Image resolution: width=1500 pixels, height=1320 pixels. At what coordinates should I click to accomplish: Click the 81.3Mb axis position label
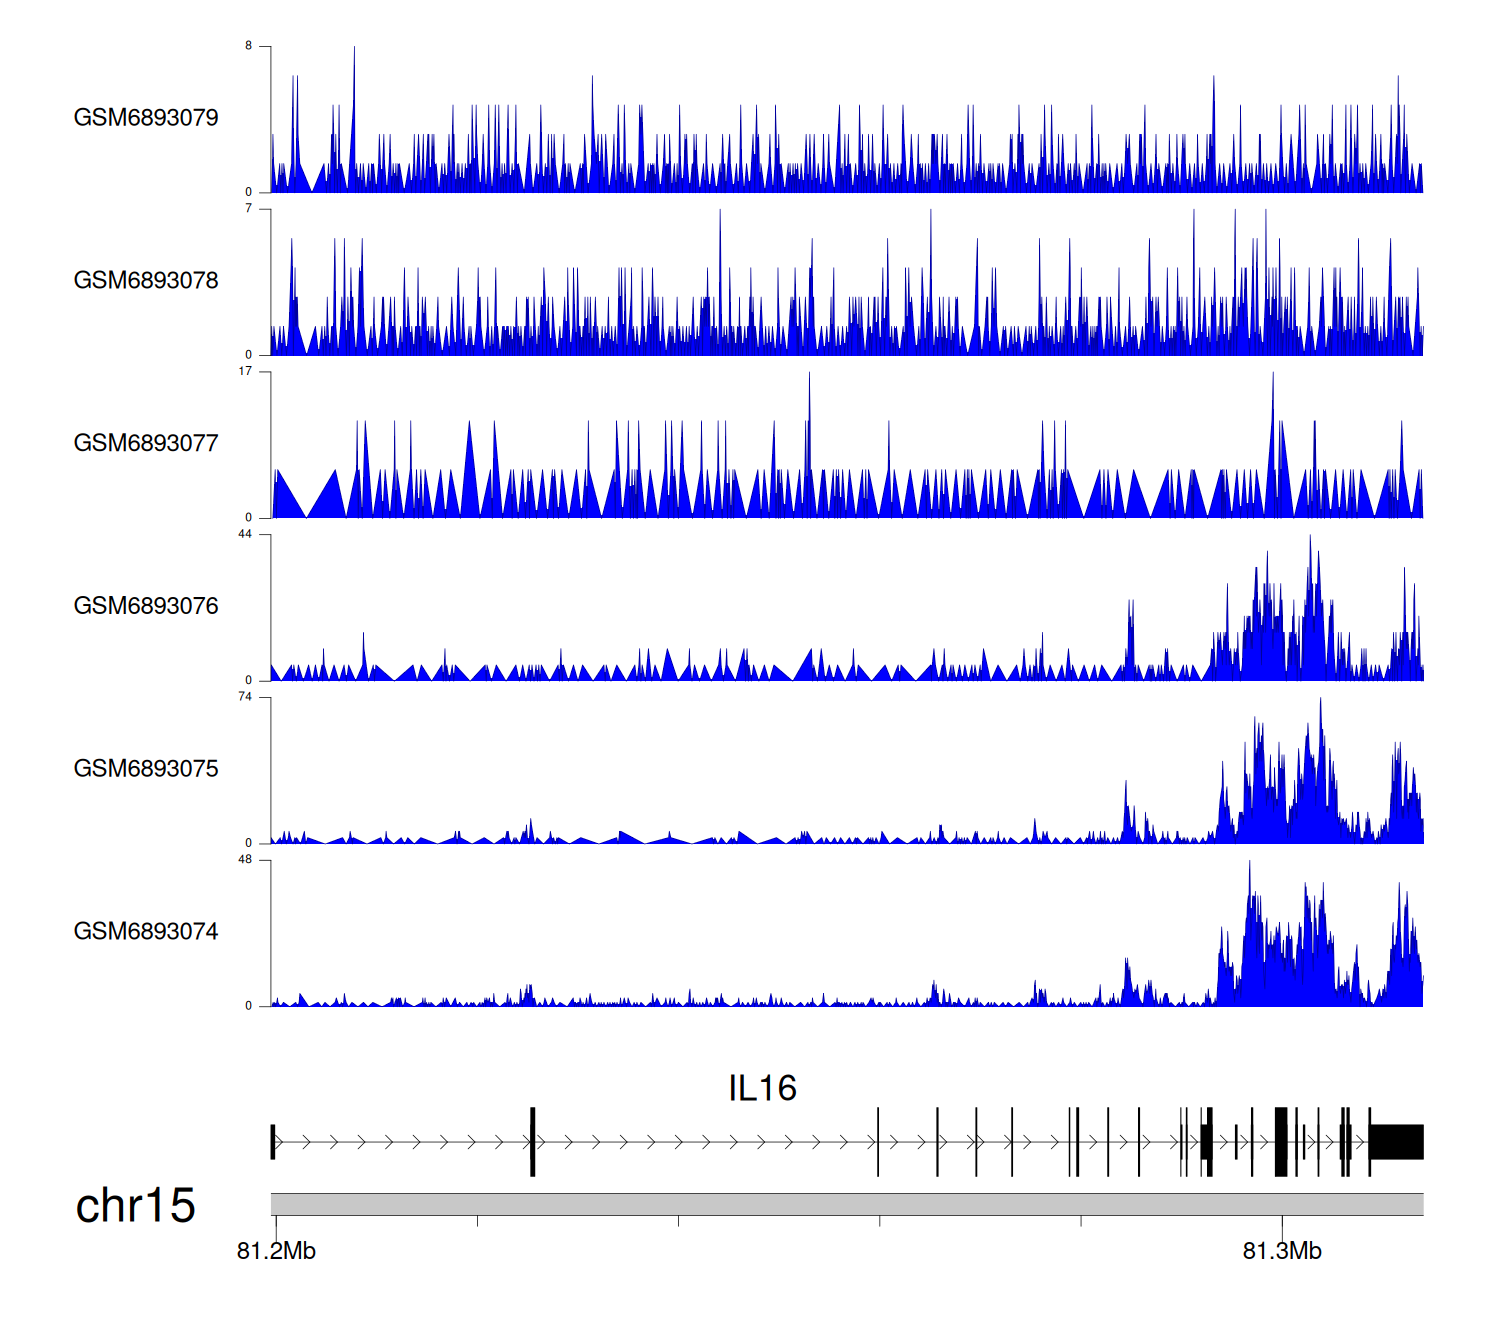pos(1282,1251)
